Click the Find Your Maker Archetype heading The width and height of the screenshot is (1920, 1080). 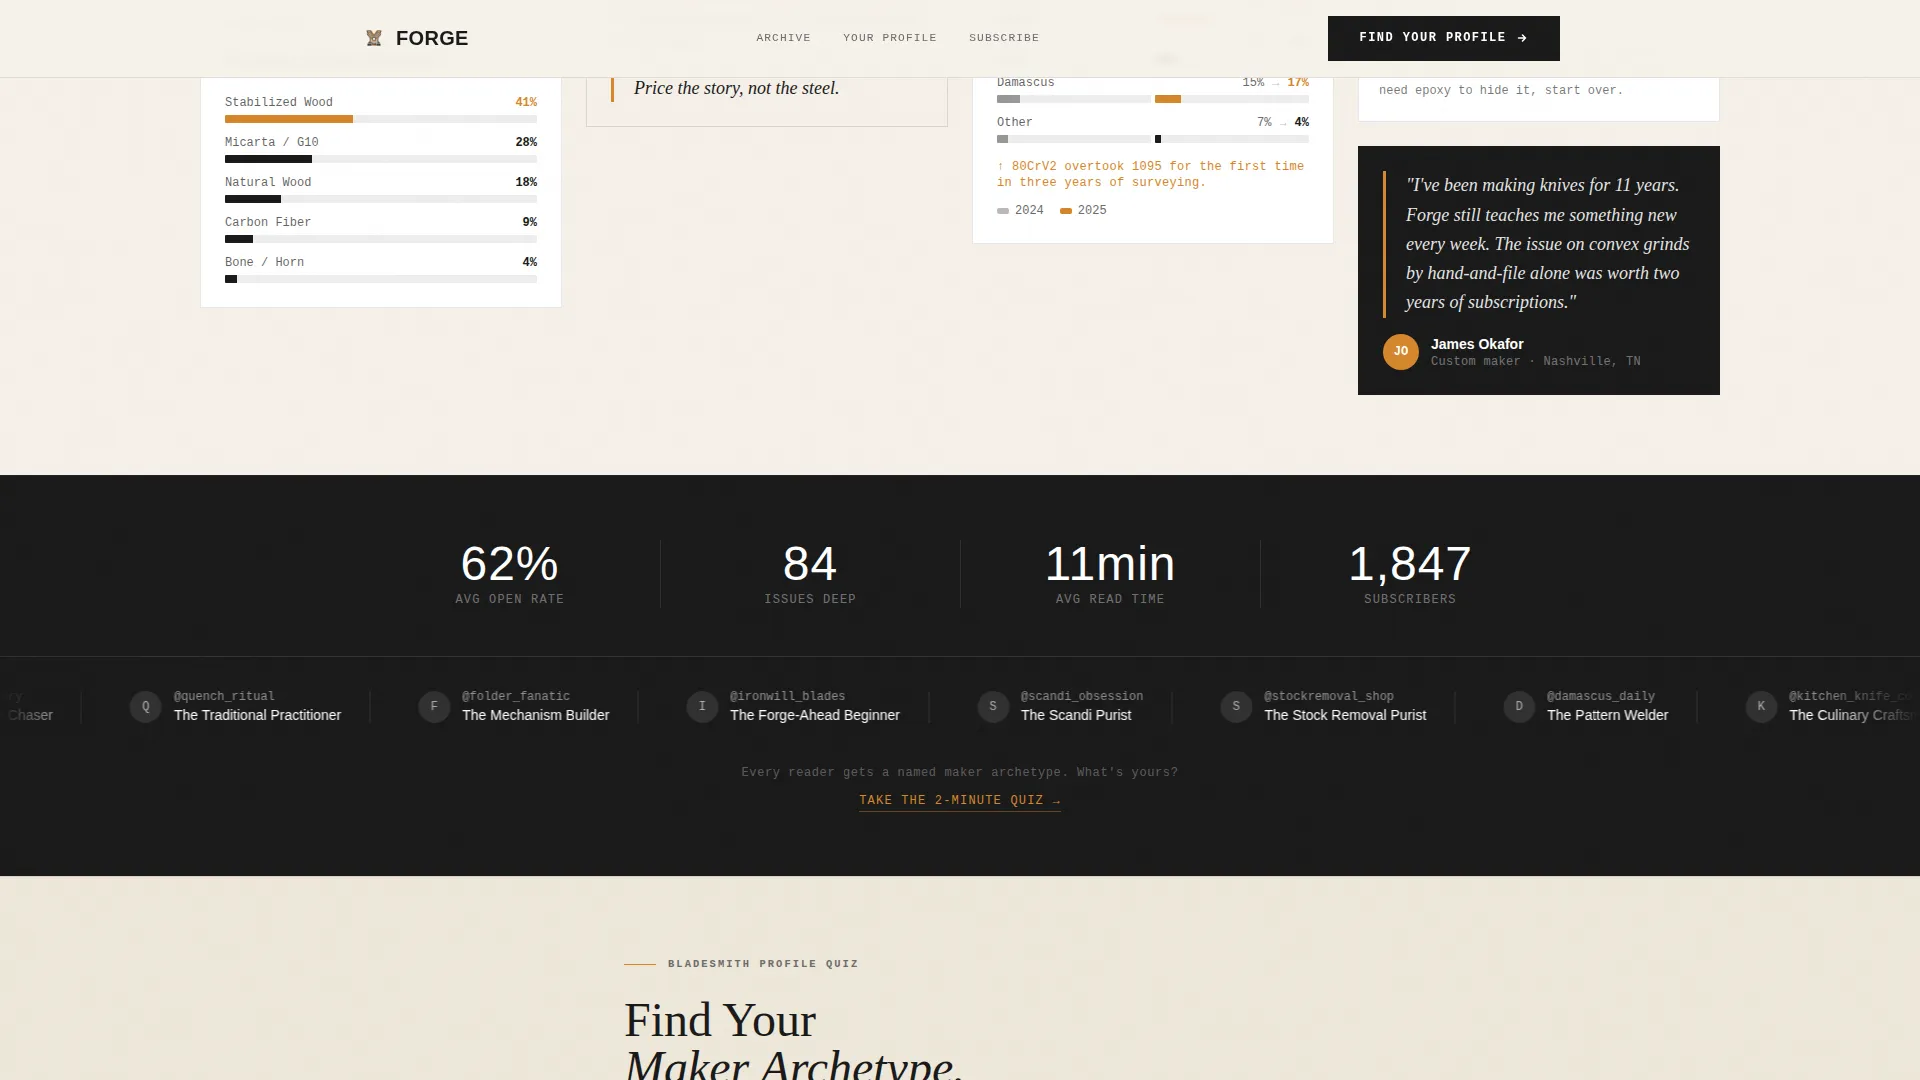(x=793, y=1040)
